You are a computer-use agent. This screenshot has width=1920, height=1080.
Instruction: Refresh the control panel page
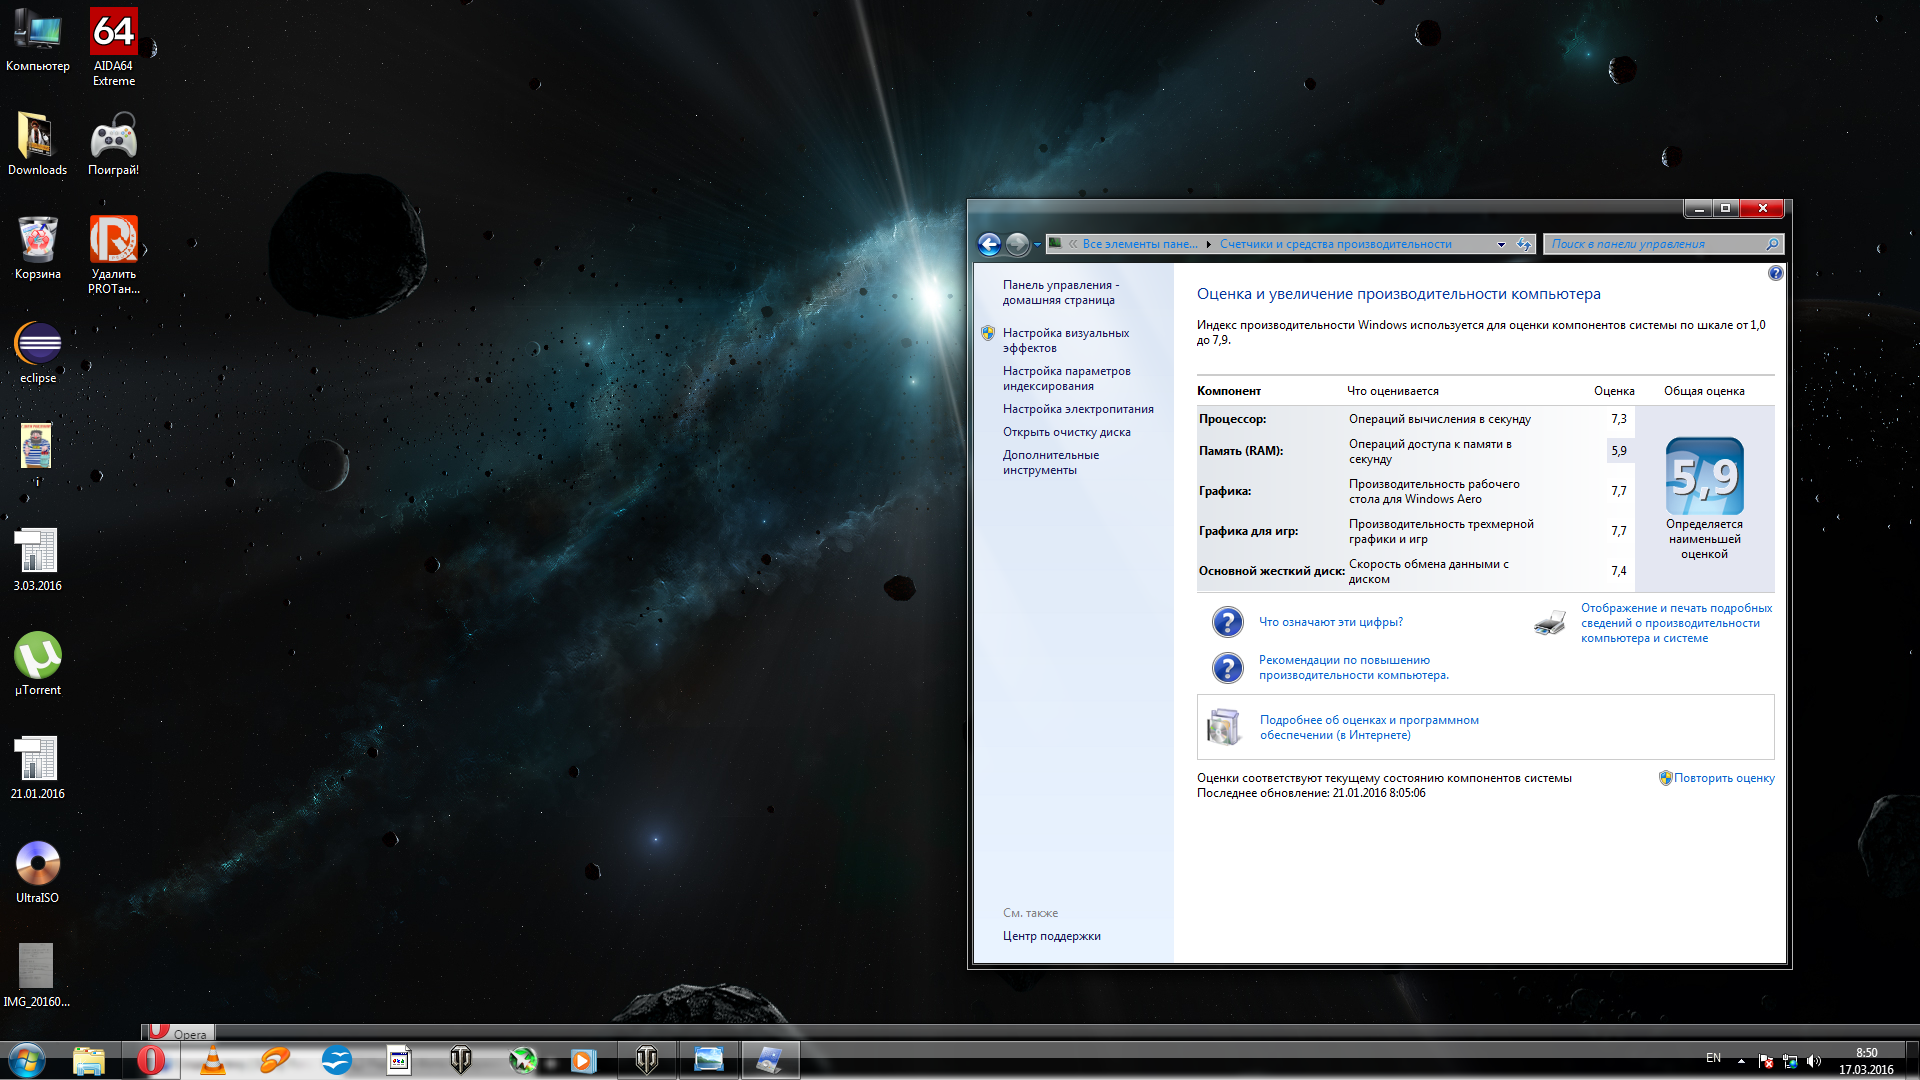coord(1524,245)
